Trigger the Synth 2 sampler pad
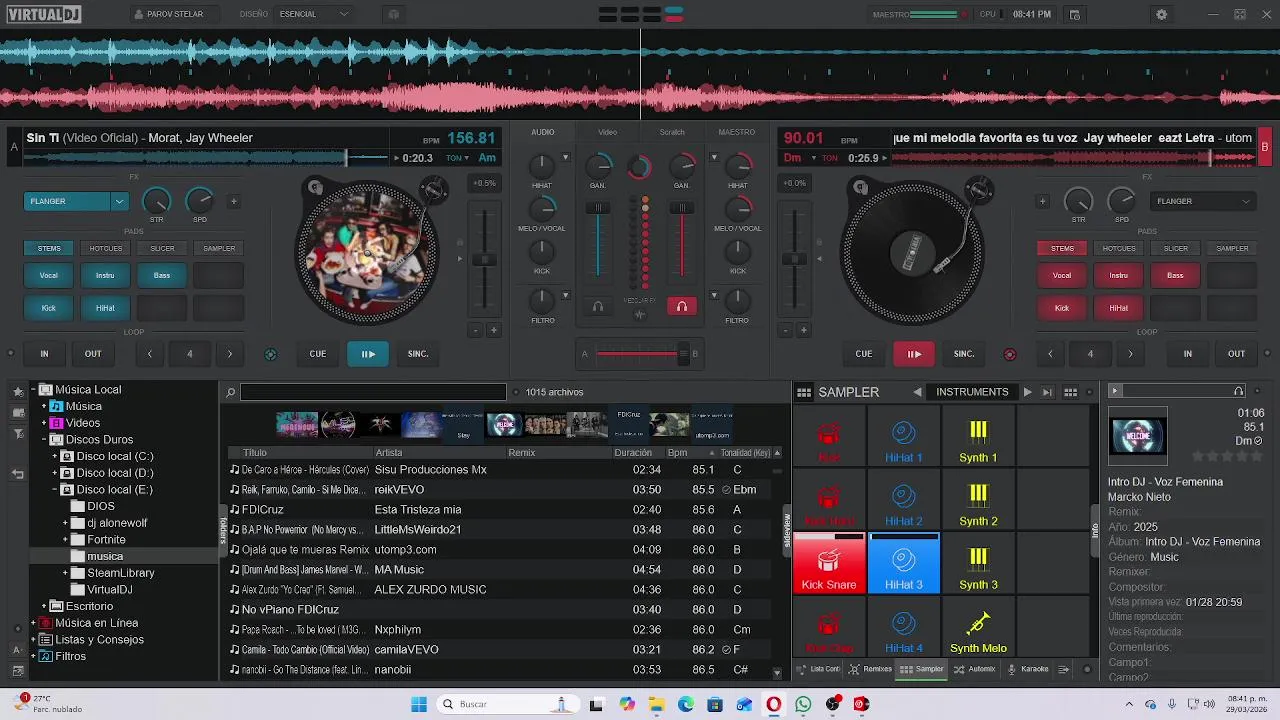Viewport: 1280px width, 720px height. pos(978,500)
